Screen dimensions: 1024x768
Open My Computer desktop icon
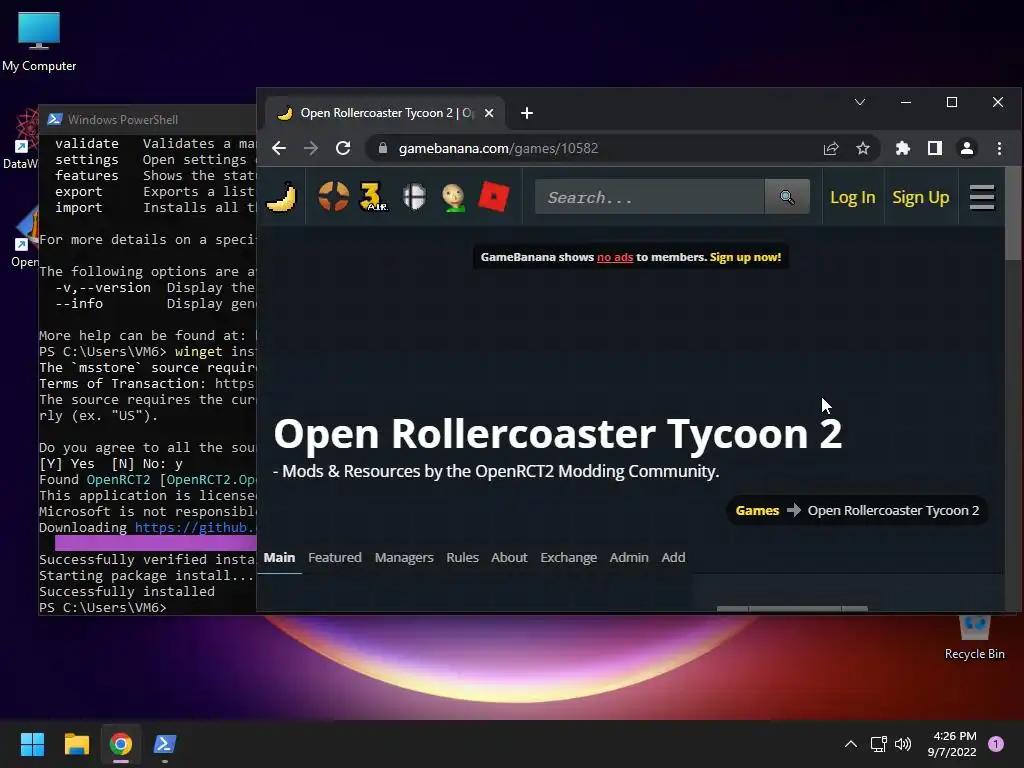[x=39, y=42]
